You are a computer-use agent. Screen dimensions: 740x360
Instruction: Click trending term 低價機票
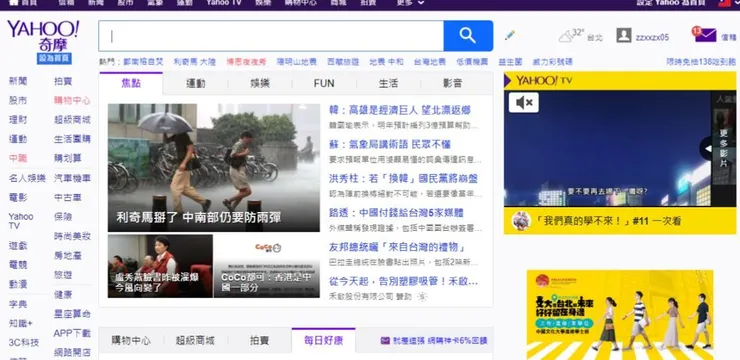tap(472, 62)
